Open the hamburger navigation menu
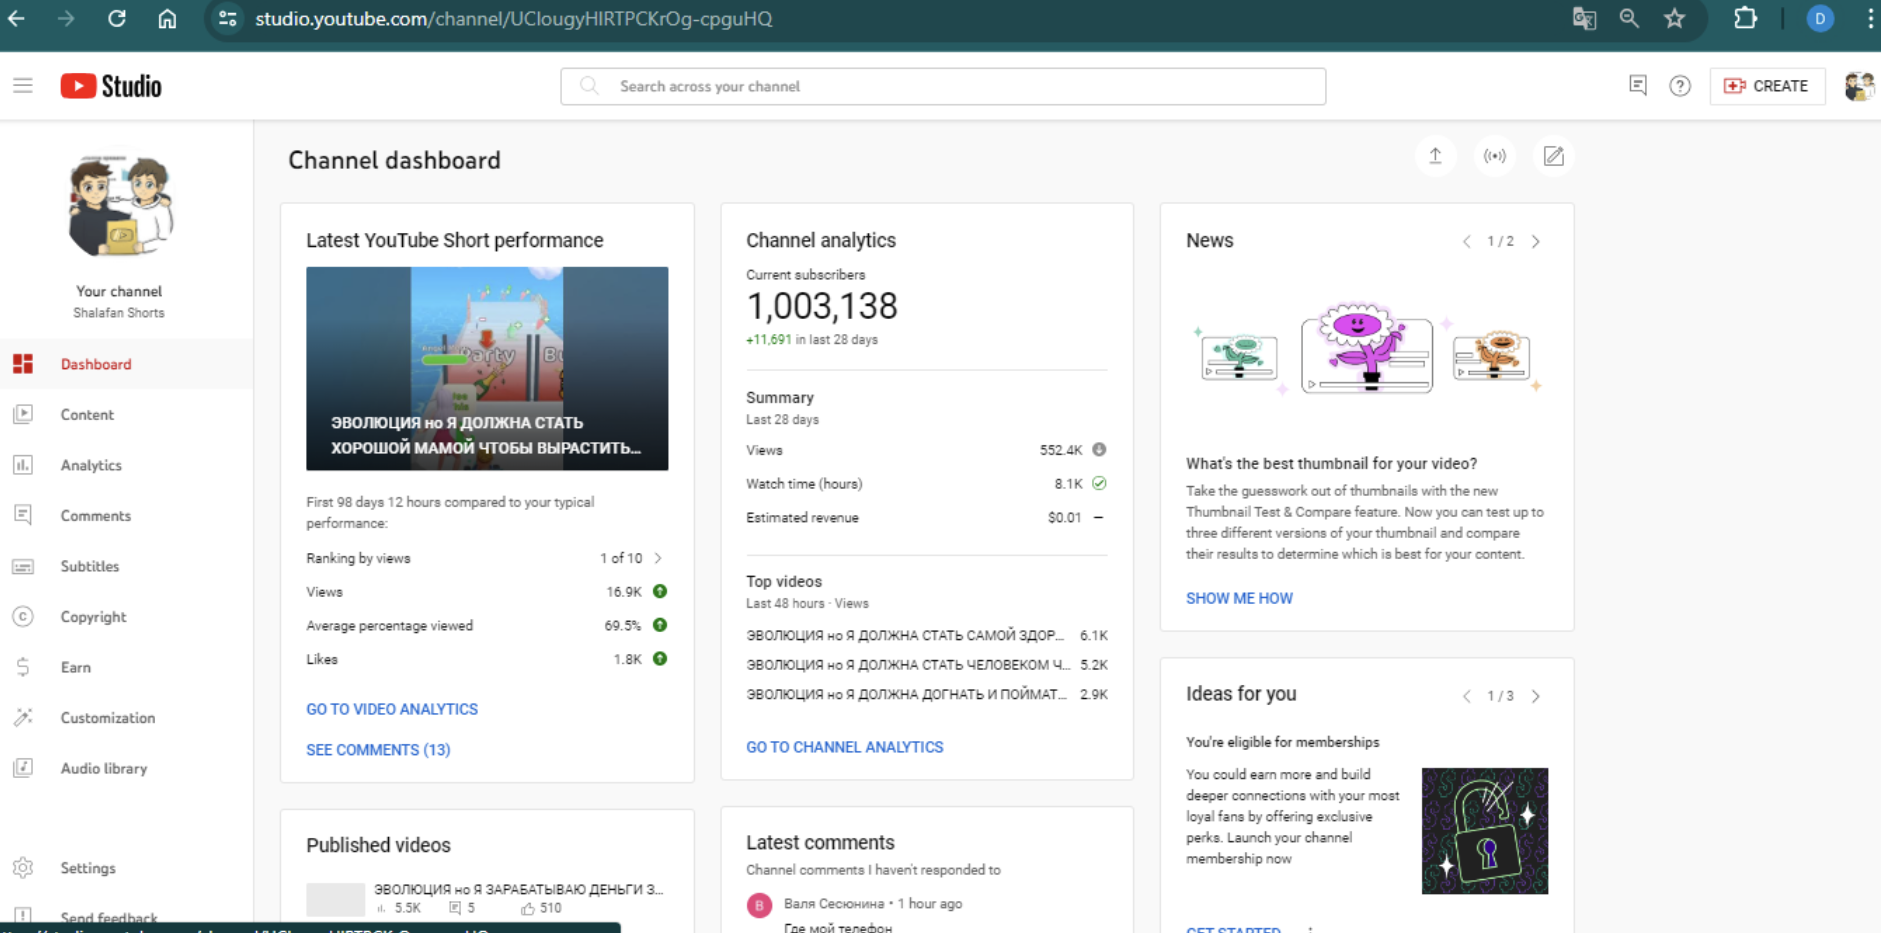This screenshot has height=933, width=1881. (x=23, y=86)
